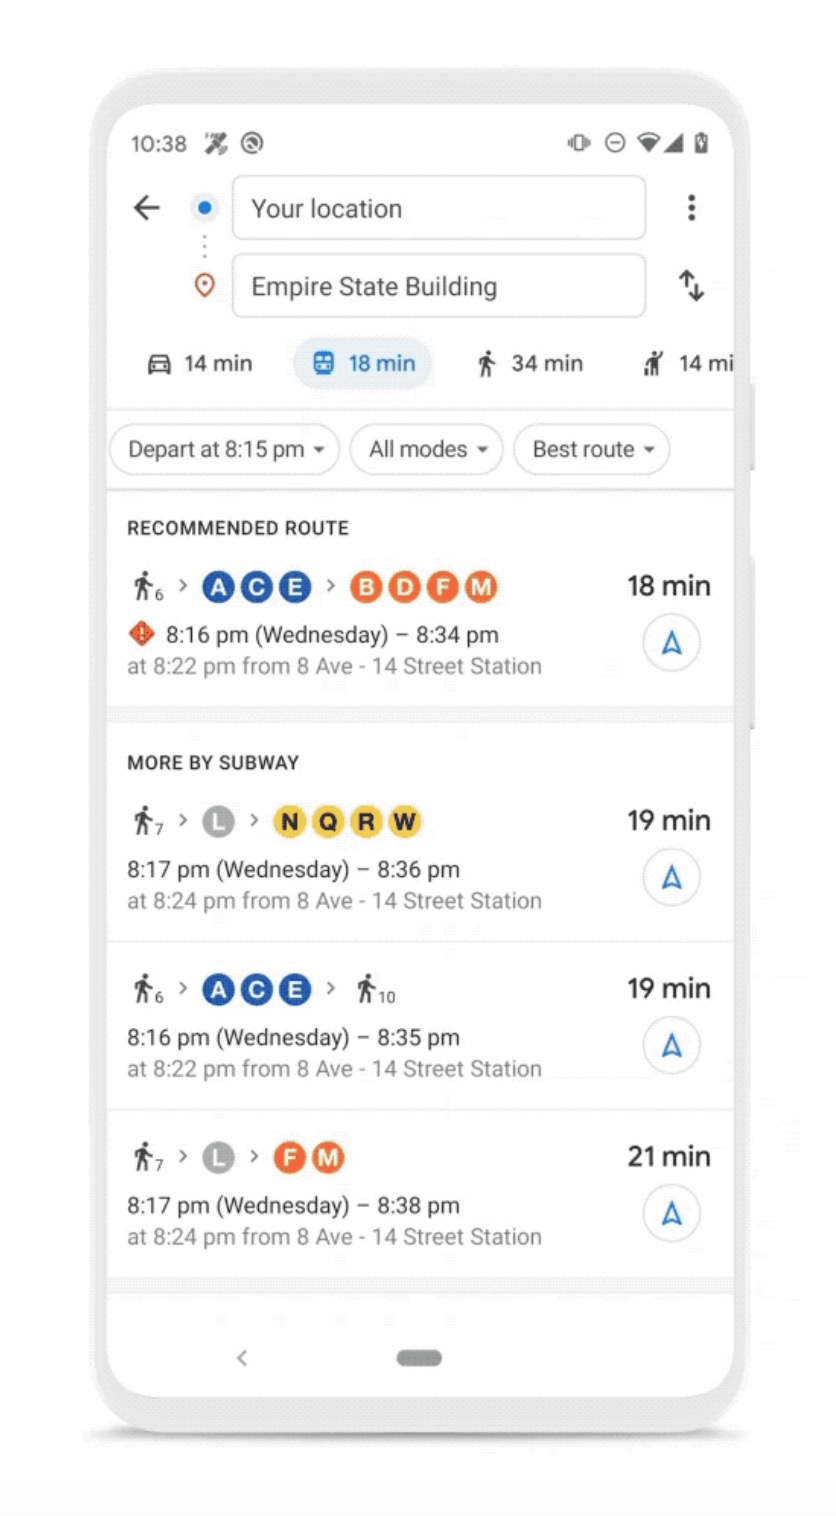Open the 'Best route' sorting dropdown
This screenshot has width=836, height=1516.
(592, 450)
